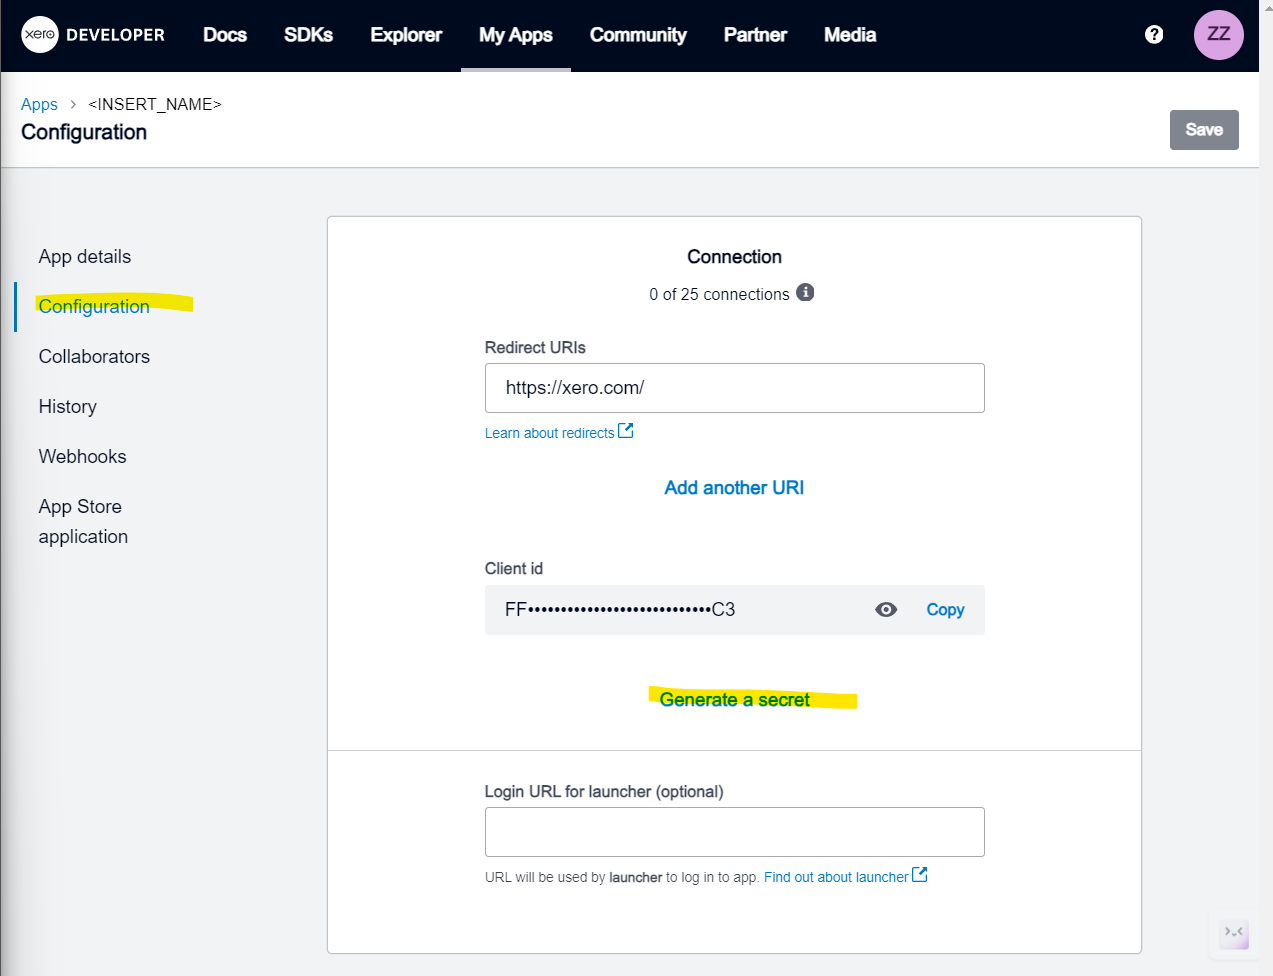
Task: Navigate to Apps breadcrumb link
Action: tap(39, 104)
